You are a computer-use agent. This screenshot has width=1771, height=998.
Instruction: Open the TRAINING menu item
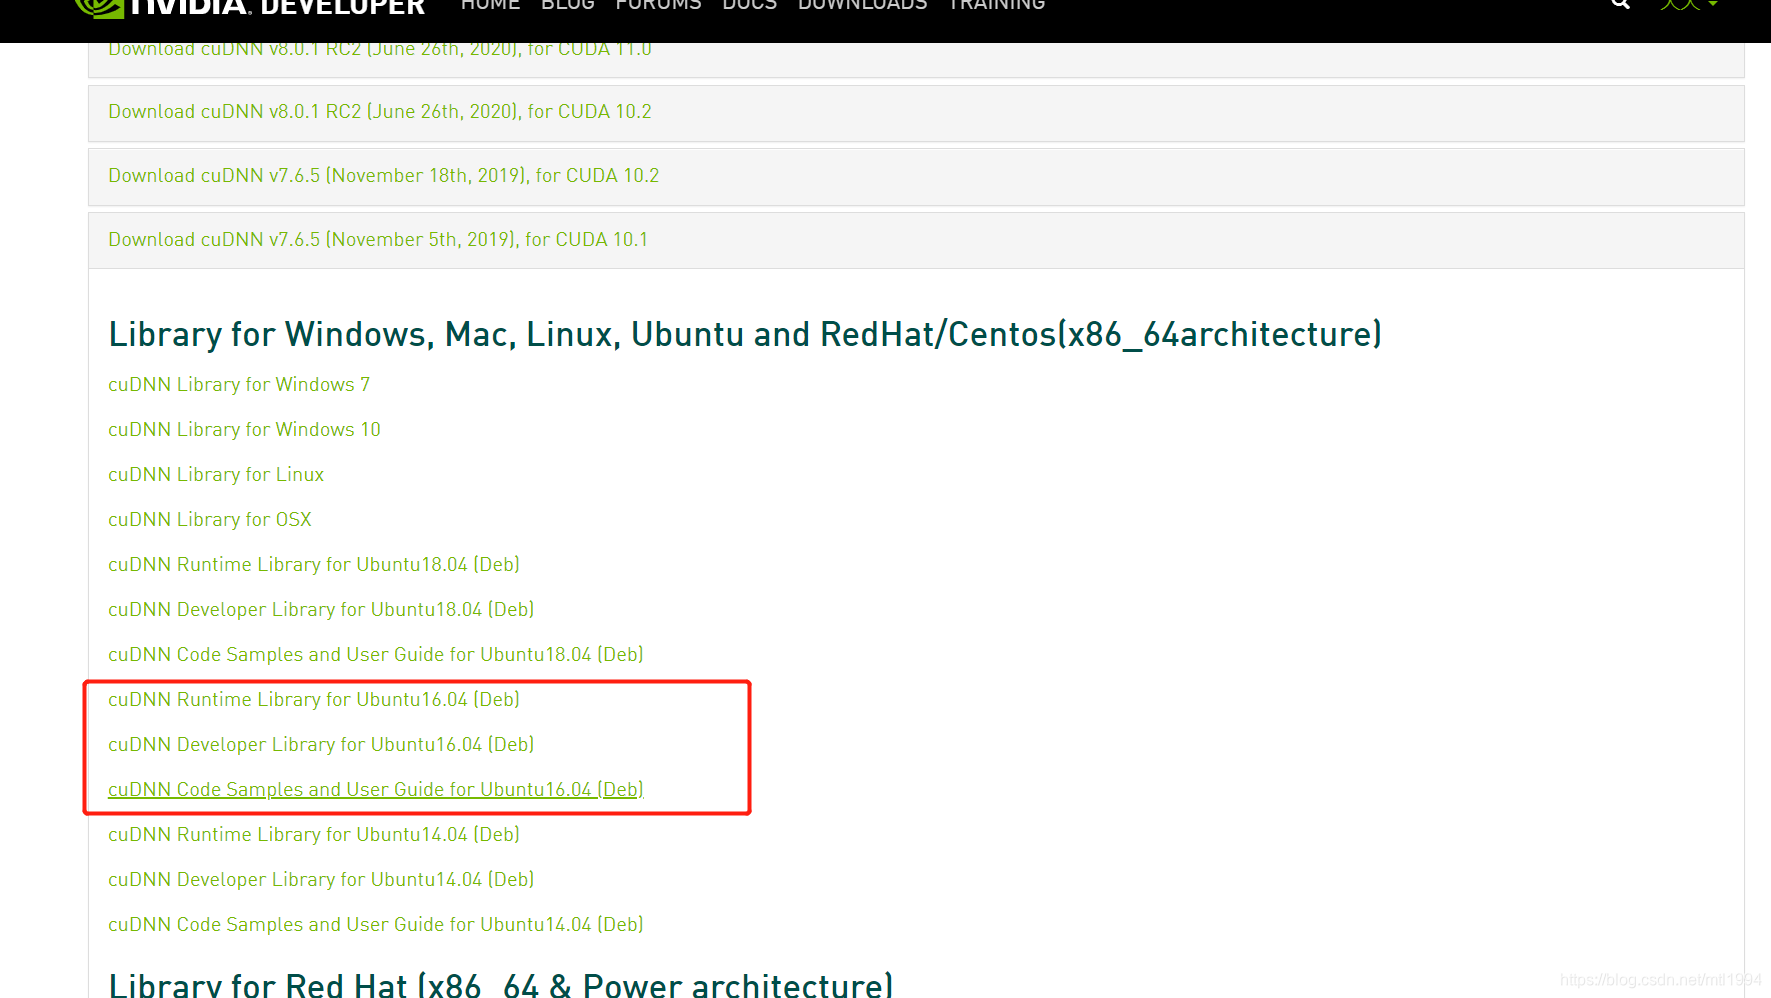996,5
